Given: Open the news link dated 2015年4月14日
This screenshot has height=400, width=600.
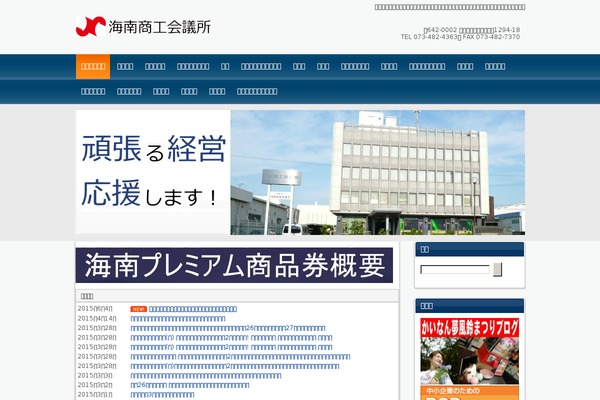Looking at the screenshot, I should pos(178,318).
